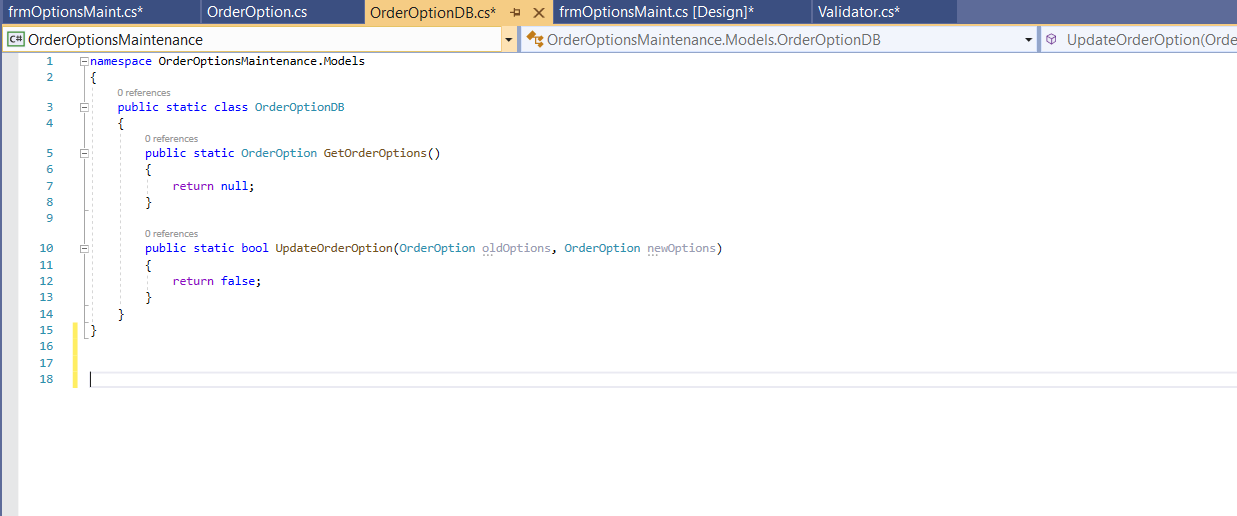Click '0 references' above GetOrderOptions method
This screenshot has width=1237, height=516.
point(171,139)
